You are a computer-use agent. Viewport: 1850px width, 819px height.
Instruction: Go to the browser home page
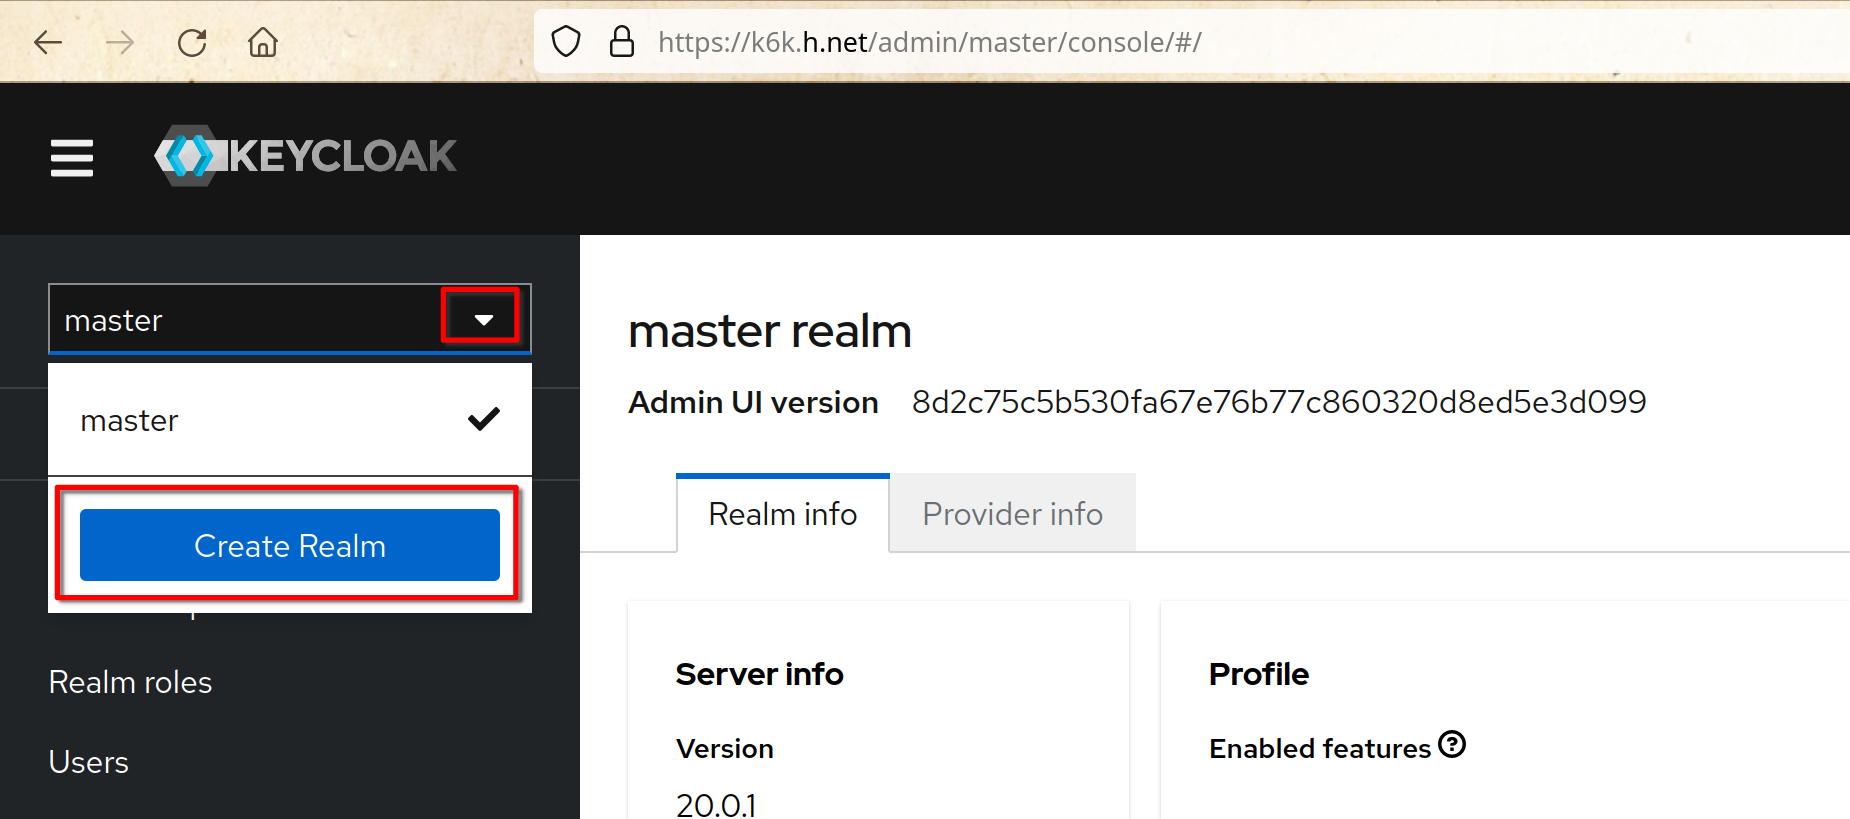[263, 42]
